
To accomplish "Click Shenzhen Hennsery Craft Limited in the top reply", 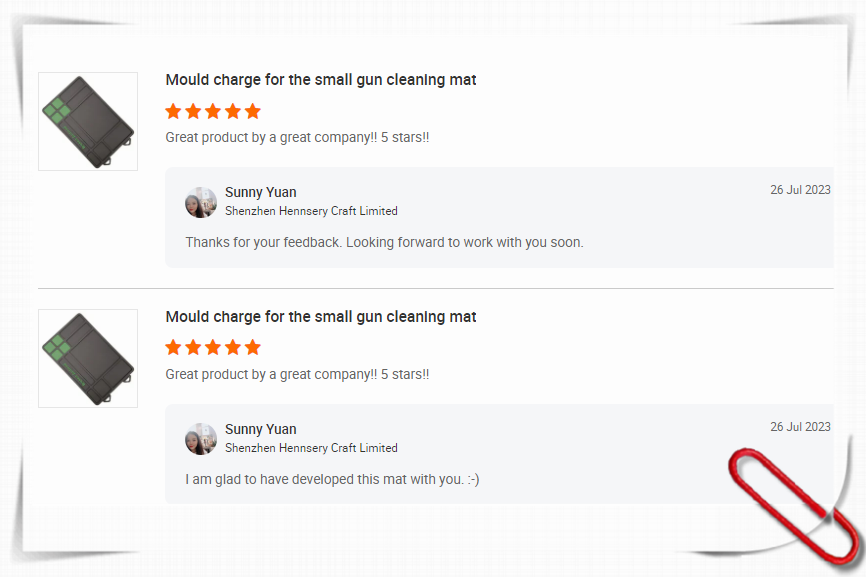I will click(311, 211).
